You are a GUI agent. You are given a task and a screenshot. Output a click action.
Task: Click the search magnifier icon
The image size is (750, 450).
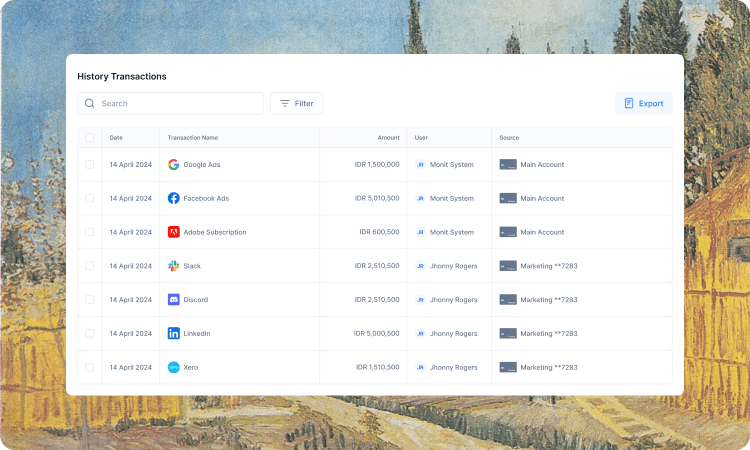89,103
